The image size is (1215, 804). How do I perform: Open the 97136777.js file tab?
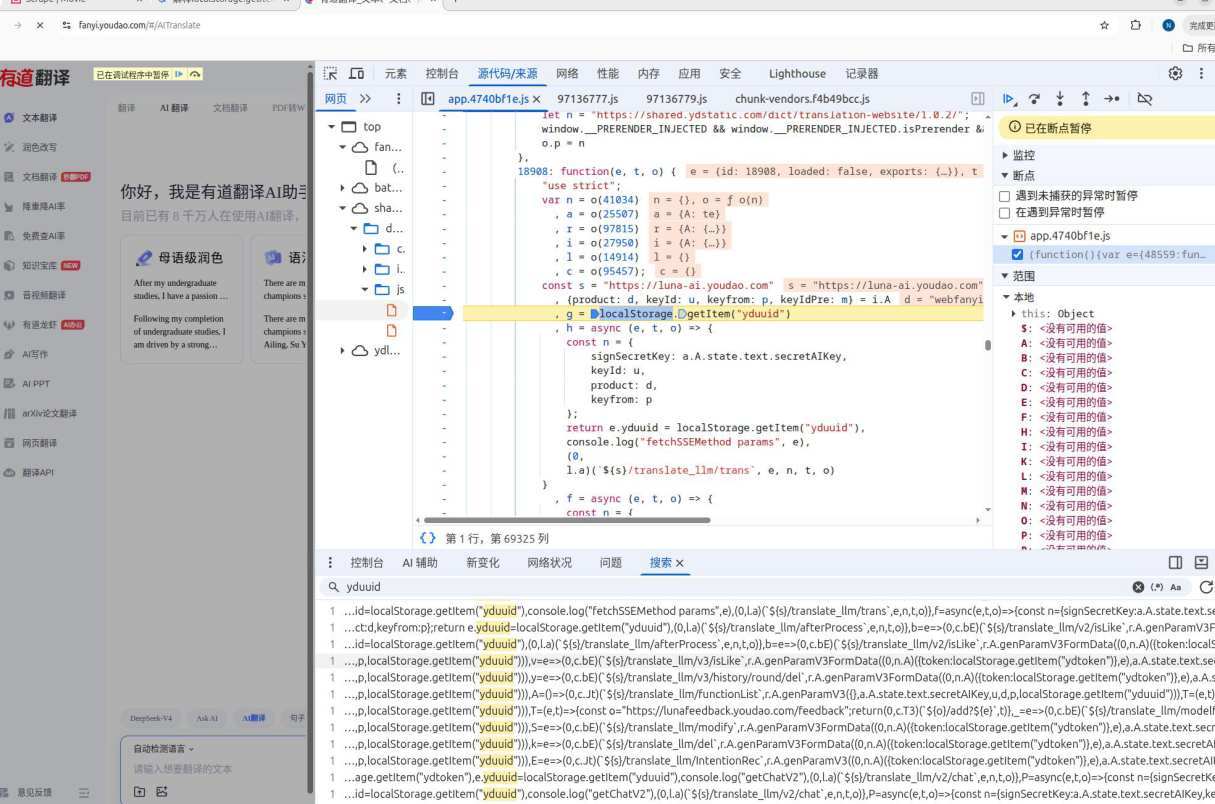[x=588, y=99]
